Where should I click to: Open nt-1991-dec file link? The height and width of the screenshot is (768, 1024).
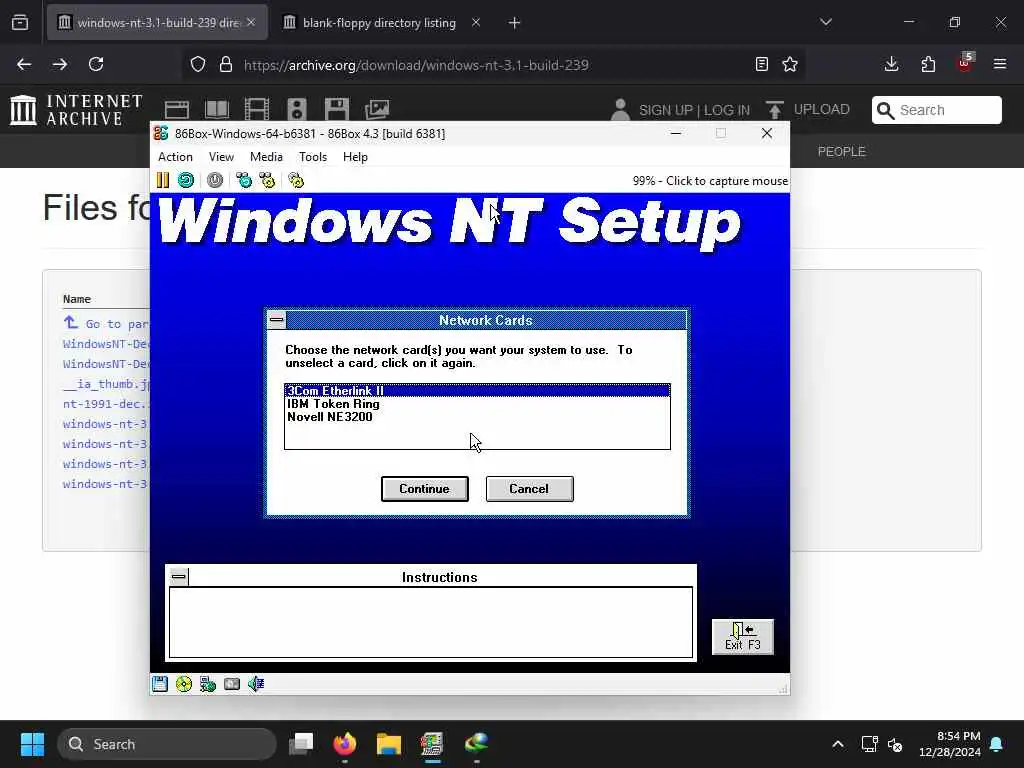coord(106,404)
